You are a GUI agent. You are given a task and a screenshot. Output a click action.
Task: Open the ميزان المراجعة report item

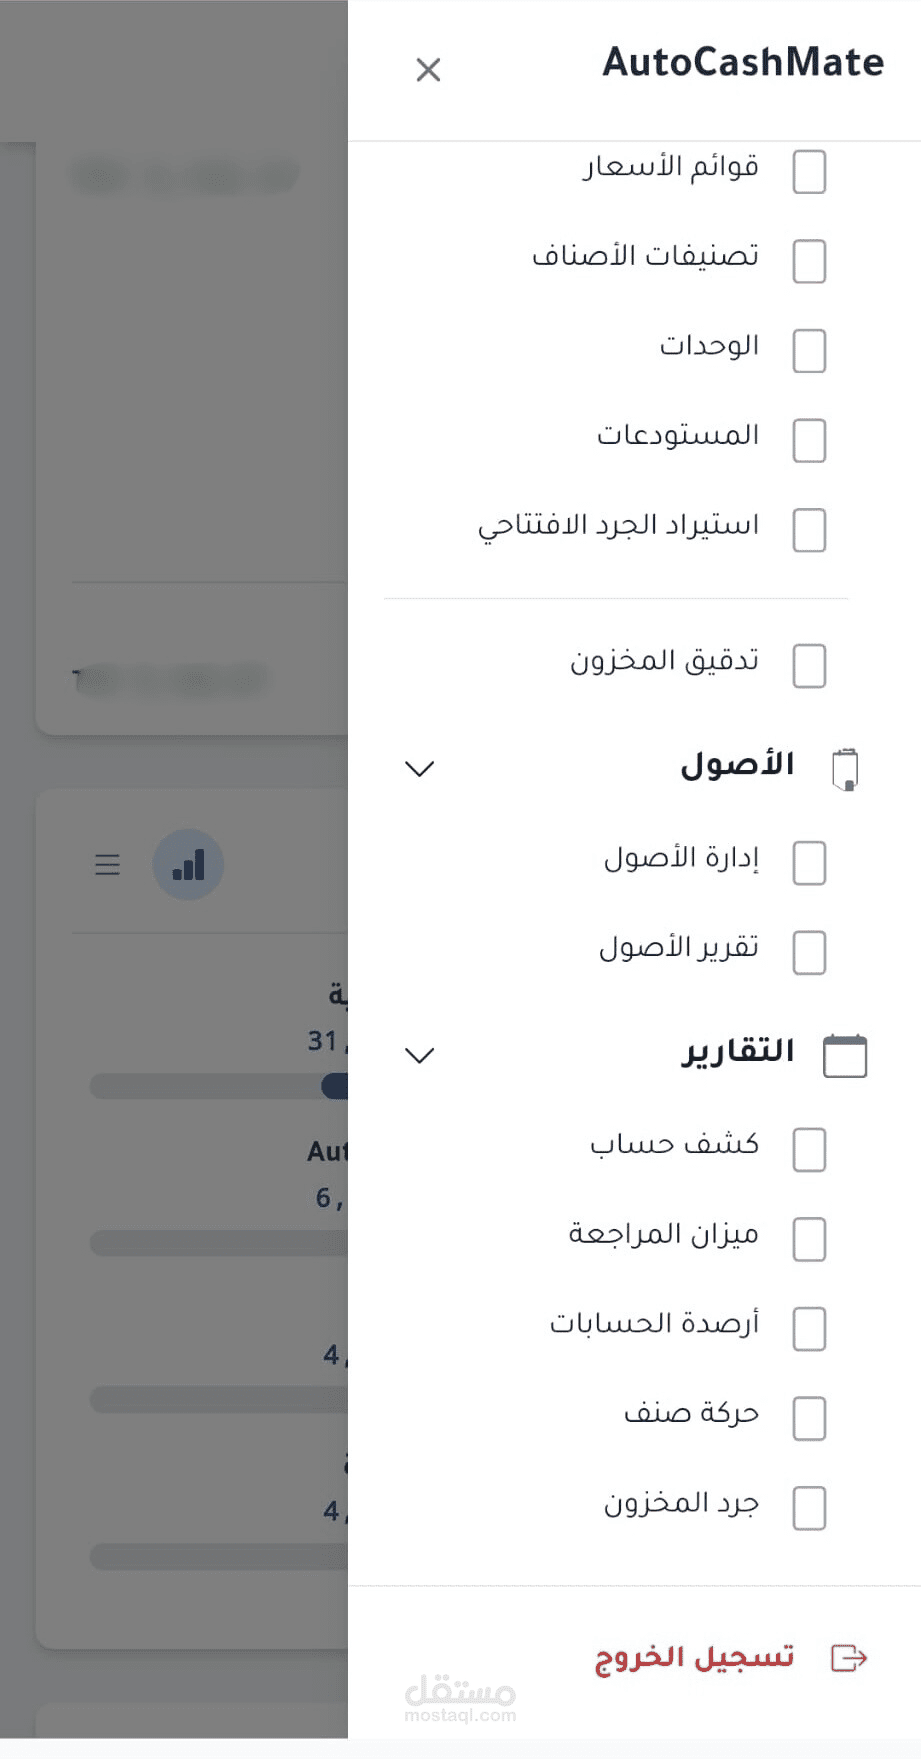pos(664,1234)
